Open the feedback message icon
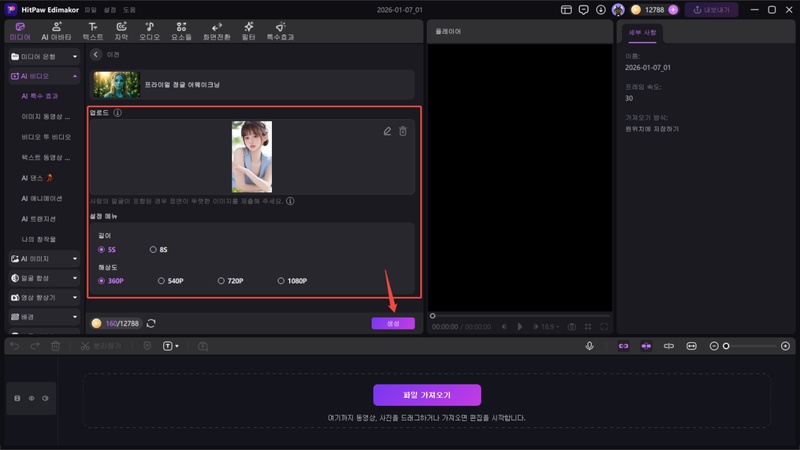This screenshot has height=450, width=800. 583,10
